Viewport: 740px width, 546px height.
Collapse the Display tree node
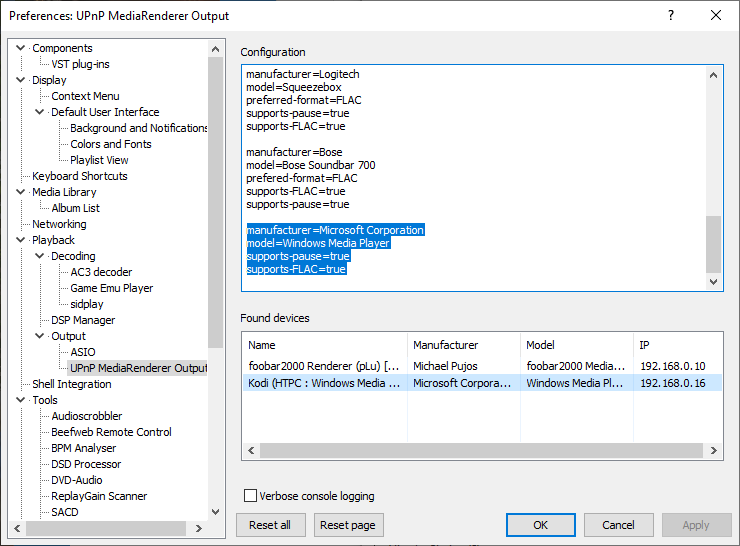tap(20, 80)
